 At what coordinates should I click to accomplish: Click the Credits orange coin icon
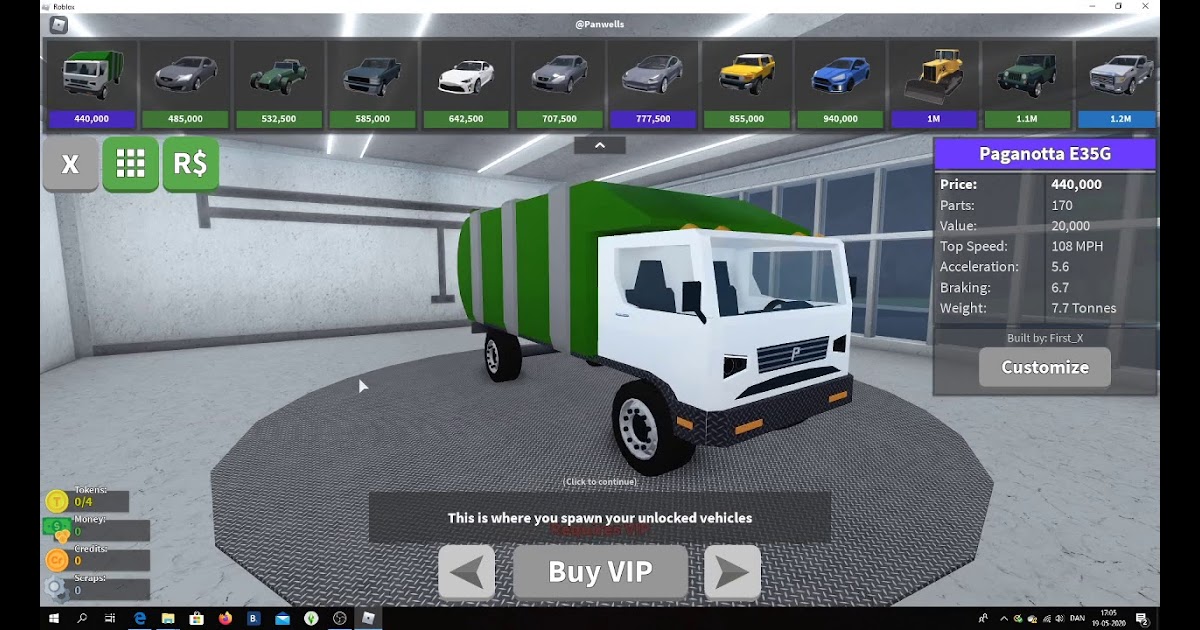tap(57, 560)
